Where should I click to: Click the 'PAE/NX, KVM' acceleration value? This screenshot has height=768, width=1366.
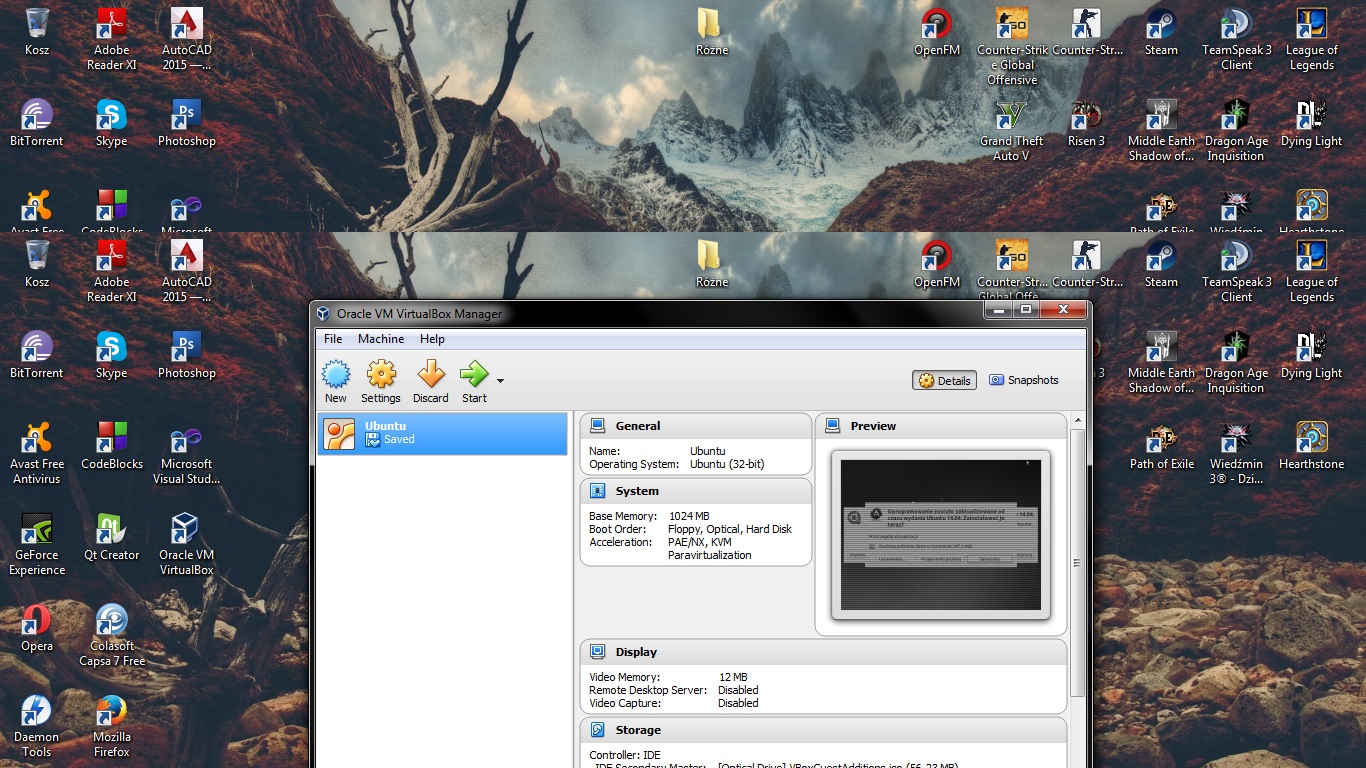pyautogui.click(x=700, y=542)
